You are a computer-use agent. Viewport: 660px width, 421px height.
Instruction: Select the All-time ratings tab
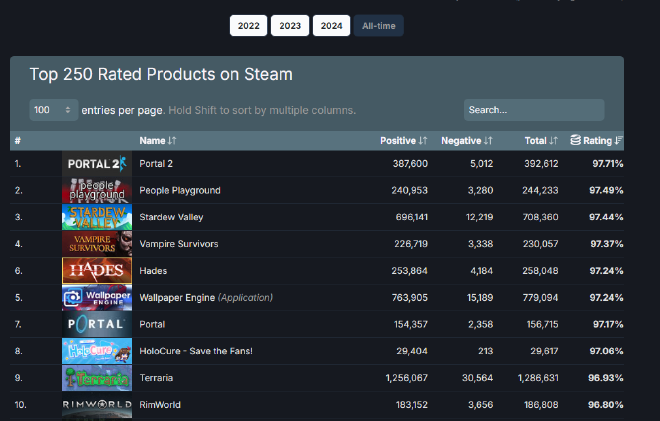coord(378,26)
